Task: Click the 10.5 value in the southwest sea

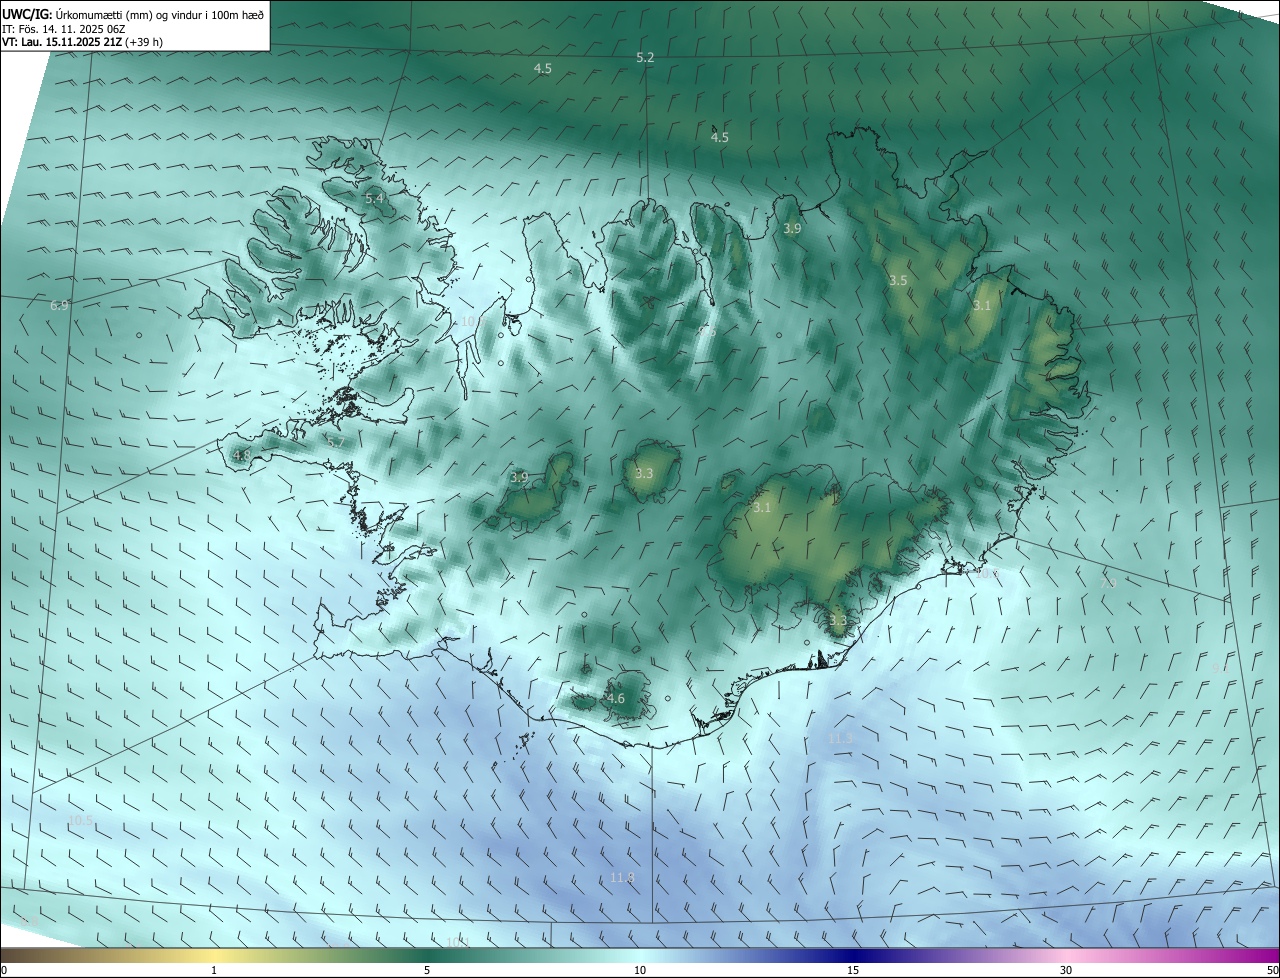Action: pyautogui.click(x=80, y=821)
